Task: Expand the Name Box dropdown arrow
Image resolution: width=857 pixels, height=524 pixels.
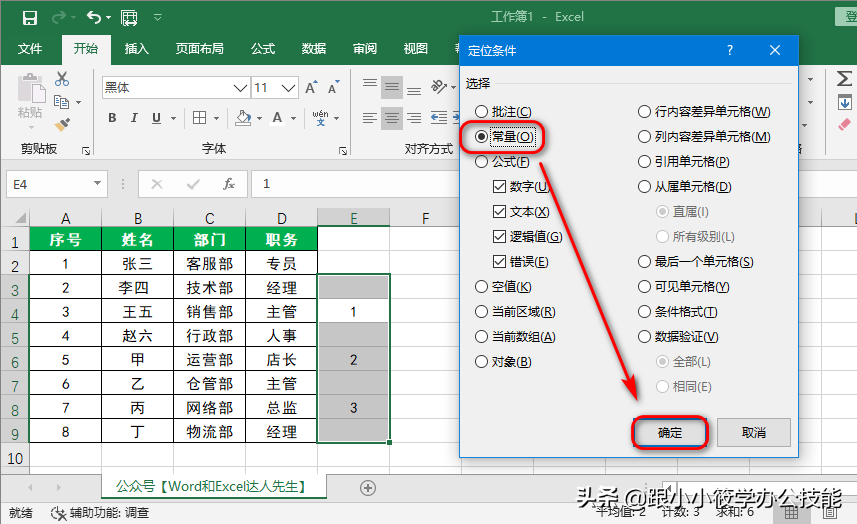Action: [97, 184]
